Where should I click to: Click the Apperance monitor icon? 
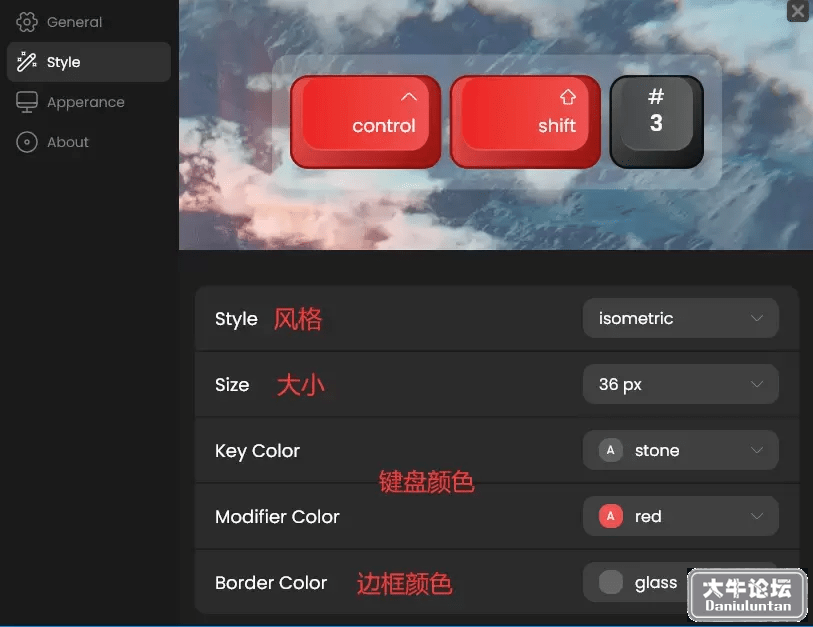(26, 102)
